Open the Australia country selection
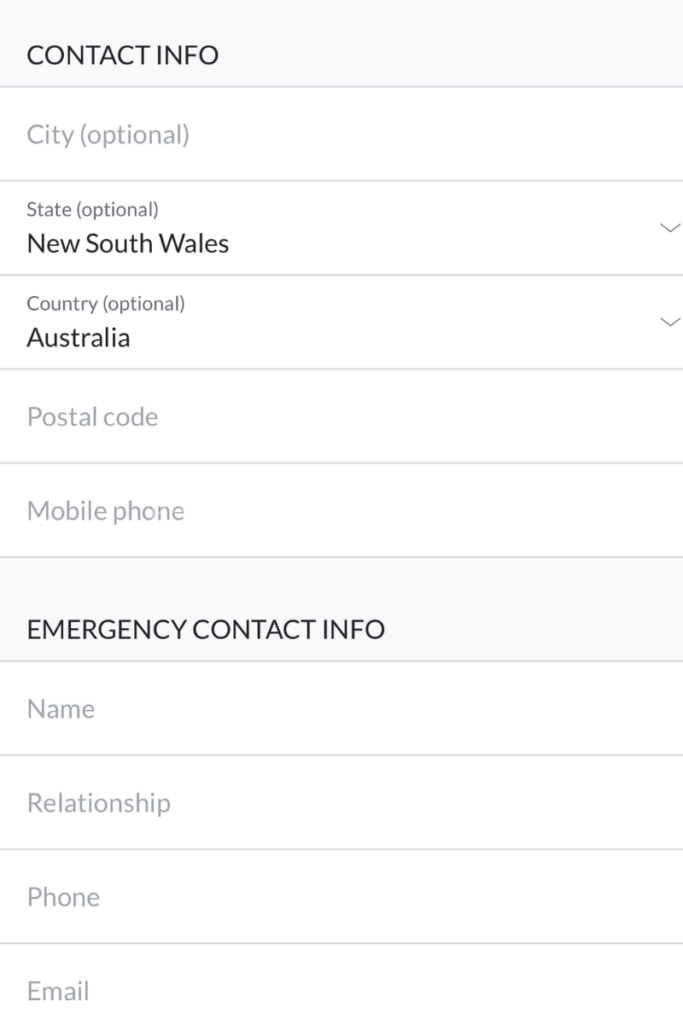Screen dimensions: 683x1024 click(x=78, y=338)
